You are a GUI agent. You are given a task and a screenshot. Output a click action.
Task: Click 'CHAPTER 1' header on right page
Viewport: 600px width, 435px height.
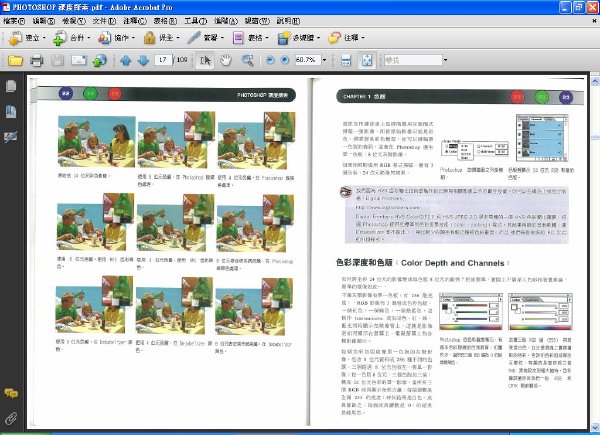357,97
